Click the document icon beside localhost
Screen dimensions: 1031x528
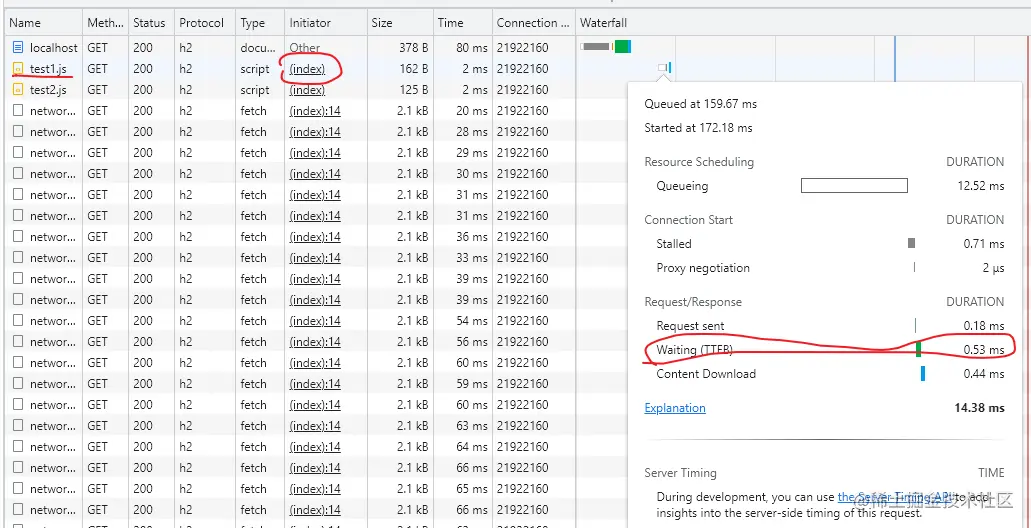[18, 47]
